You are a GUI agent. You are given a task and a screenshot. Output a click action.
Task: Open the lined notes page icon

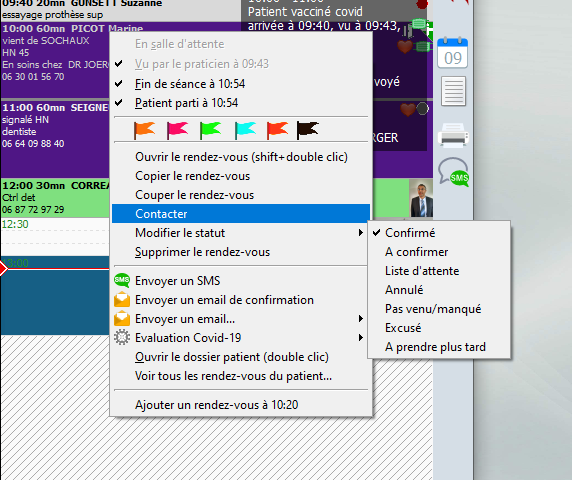pyautogui.click(x=453, y=91)
